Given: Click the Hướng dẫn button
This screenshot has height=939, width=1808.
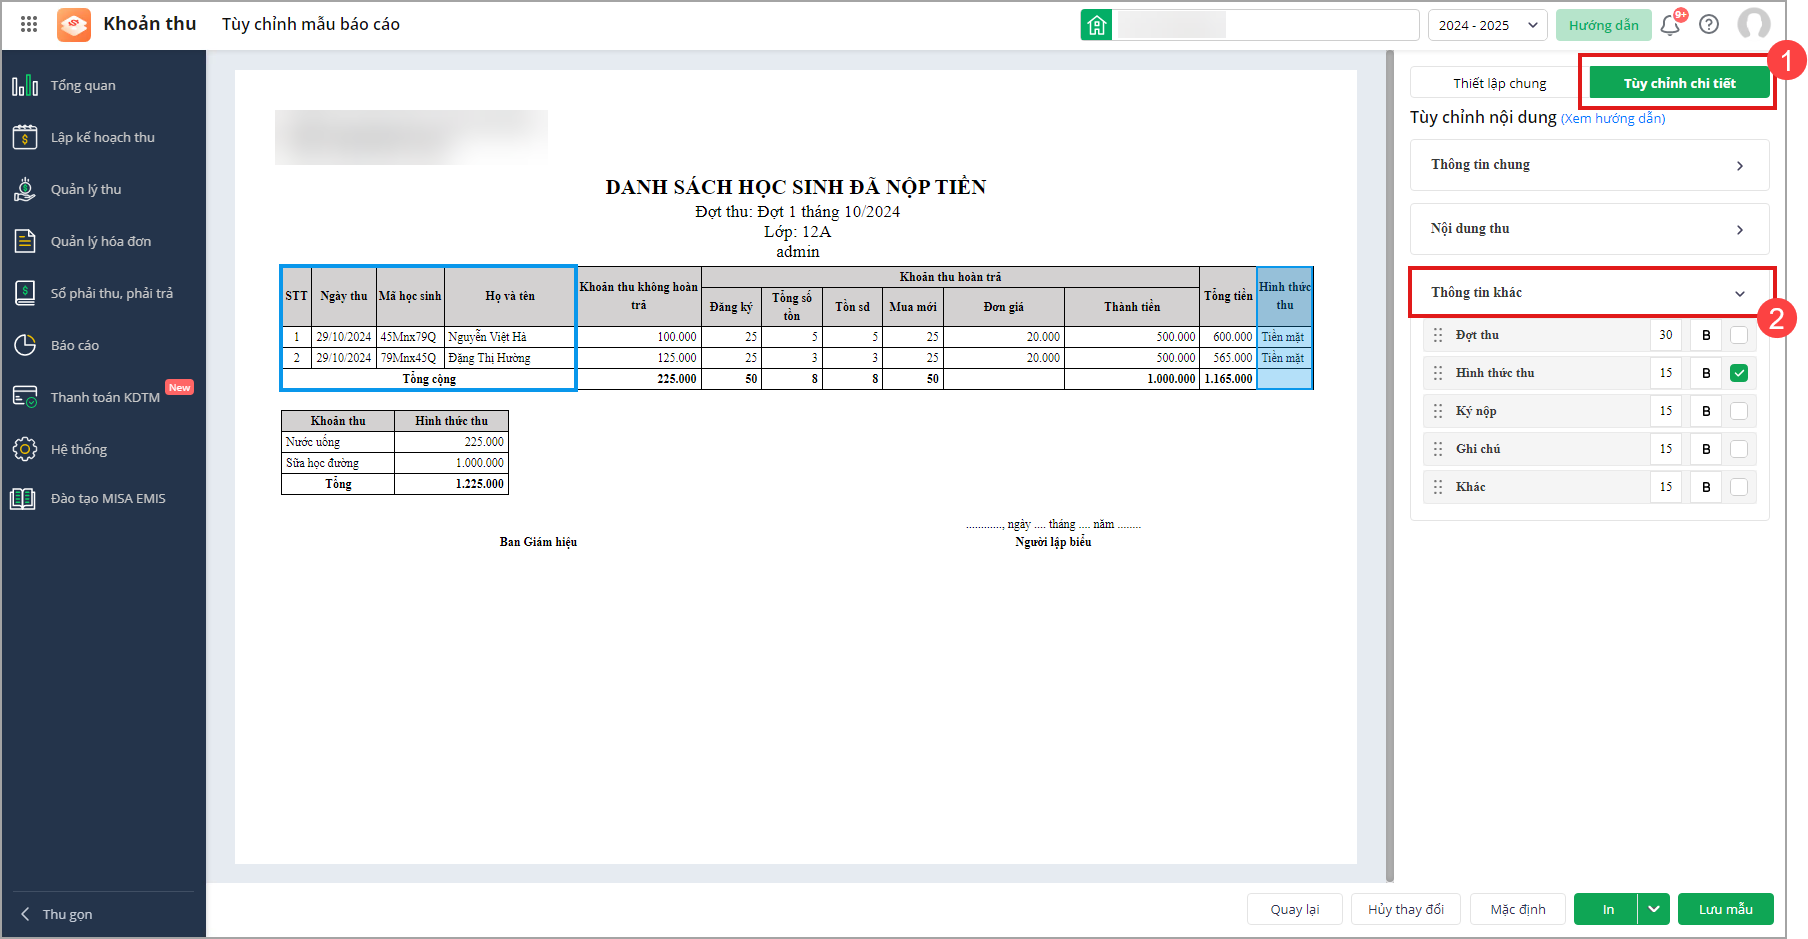Looking at the screenshot, I should coord(1603,25).
